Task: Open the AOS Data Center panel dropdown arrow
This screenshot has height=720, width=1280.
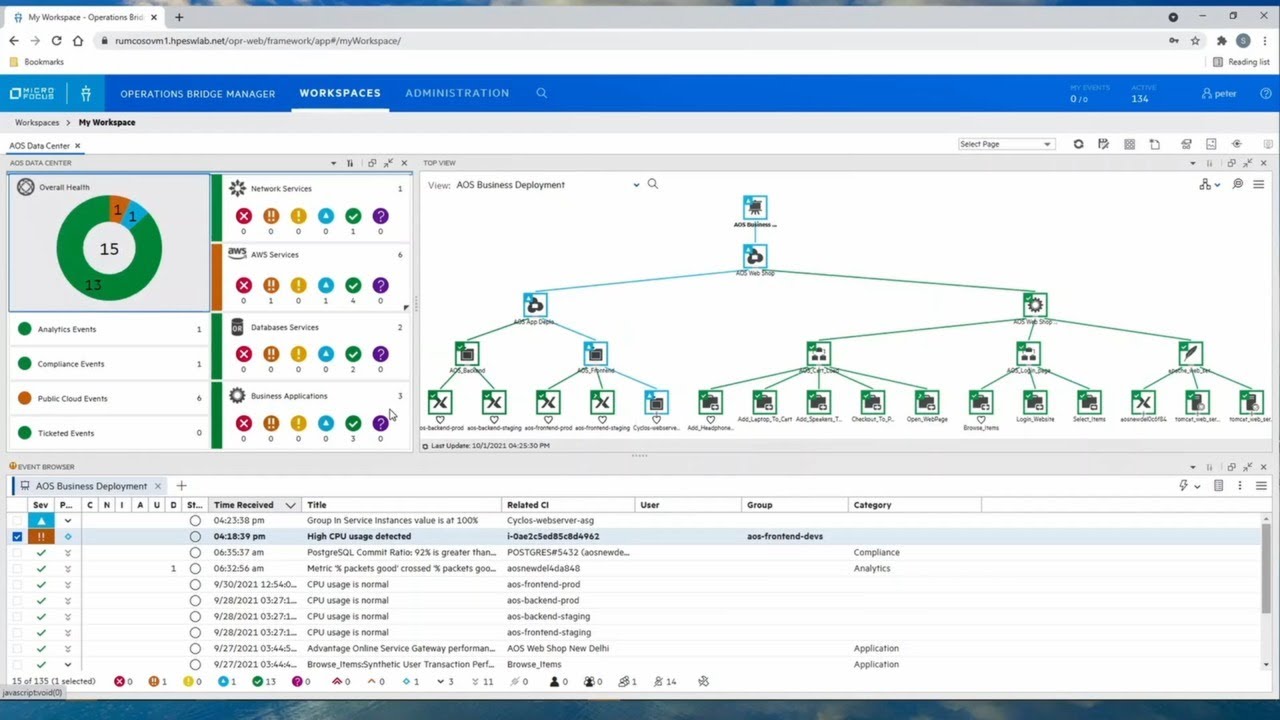Action: click(x=334, y=163)
